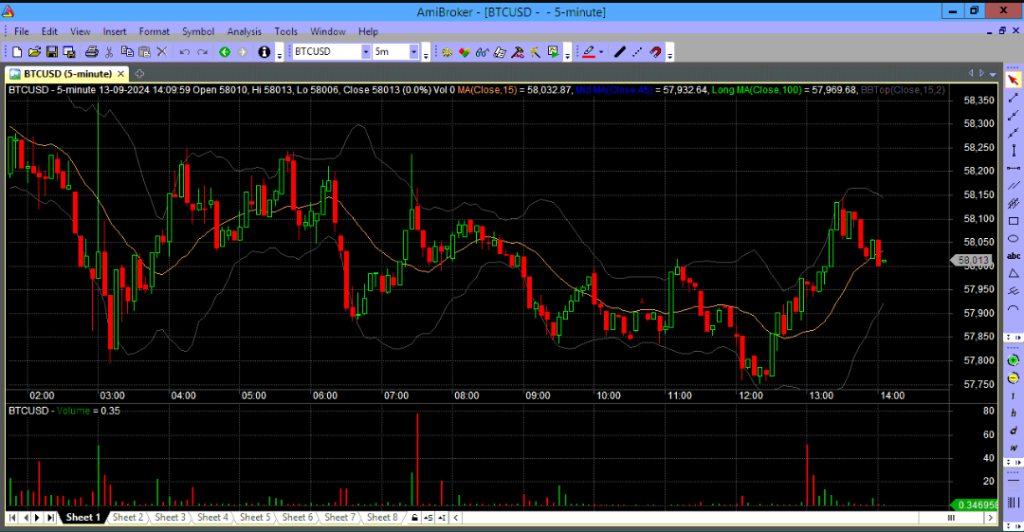
Task: Switch to Sheet 5
Action: 255,518
